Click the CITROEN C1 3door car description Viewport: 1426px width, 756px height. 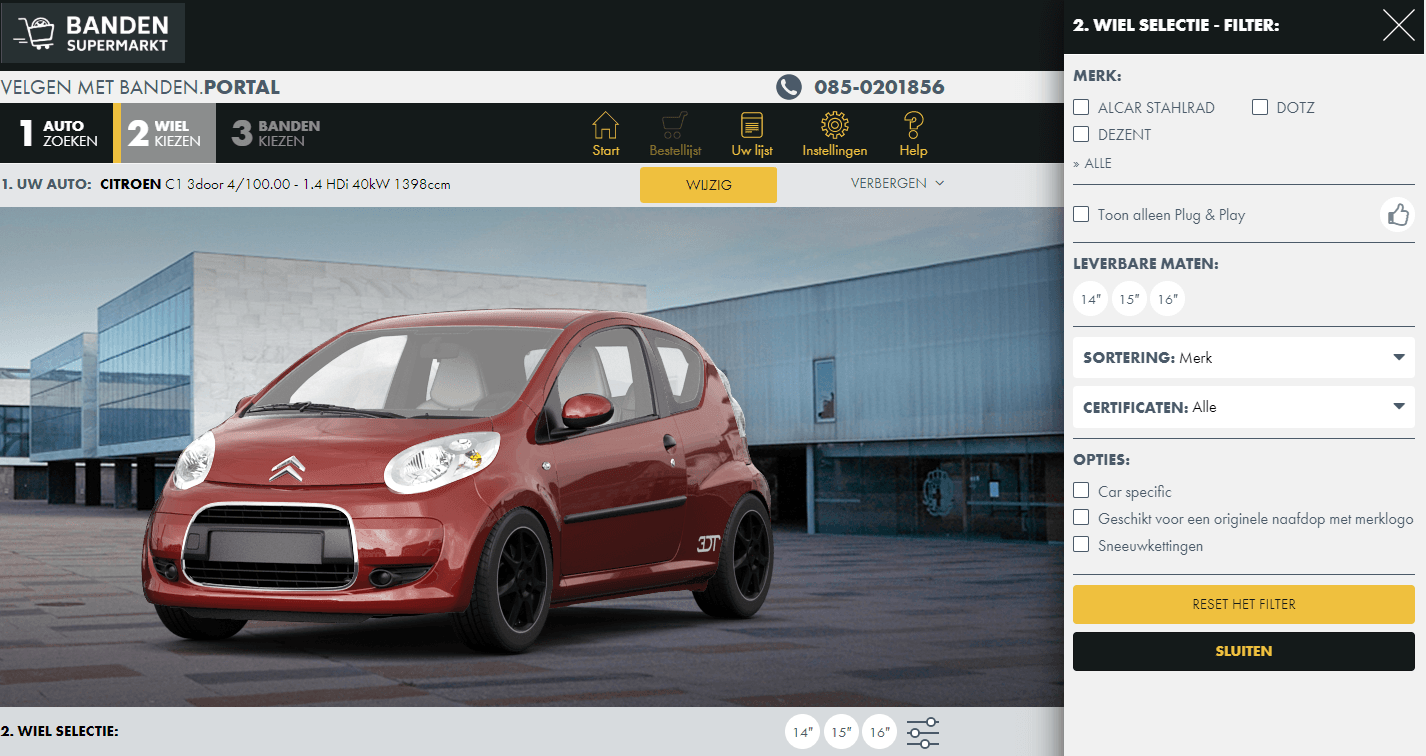click(275, 184)
